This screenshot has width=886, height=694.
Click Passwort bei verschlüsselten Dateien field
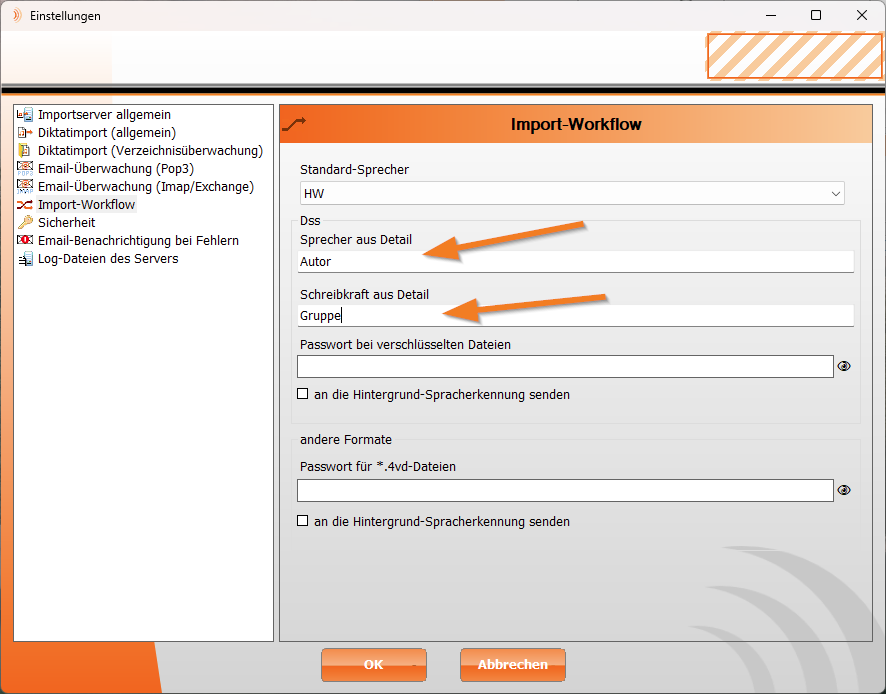click(x=565, y=366)
